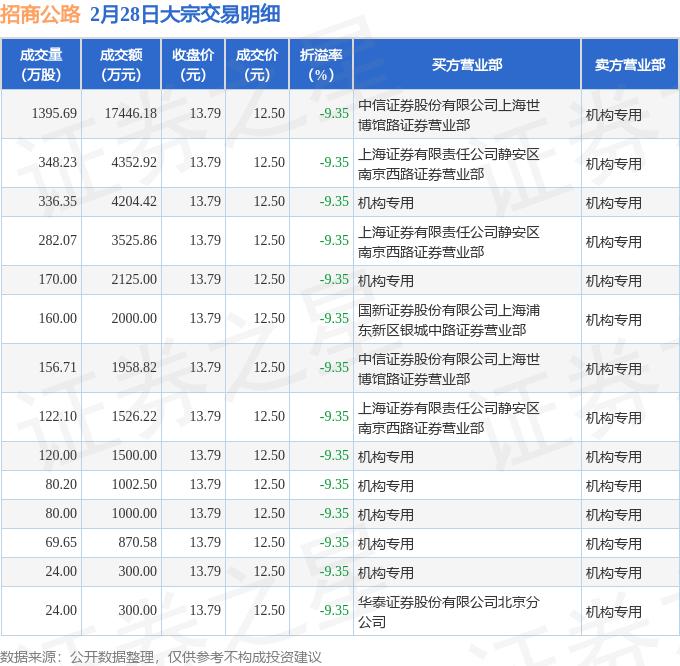Click discount rate -9.35 in the 1395.69 row
The width and height of the screenshot is (680, 666).
(x=334, y=114)
